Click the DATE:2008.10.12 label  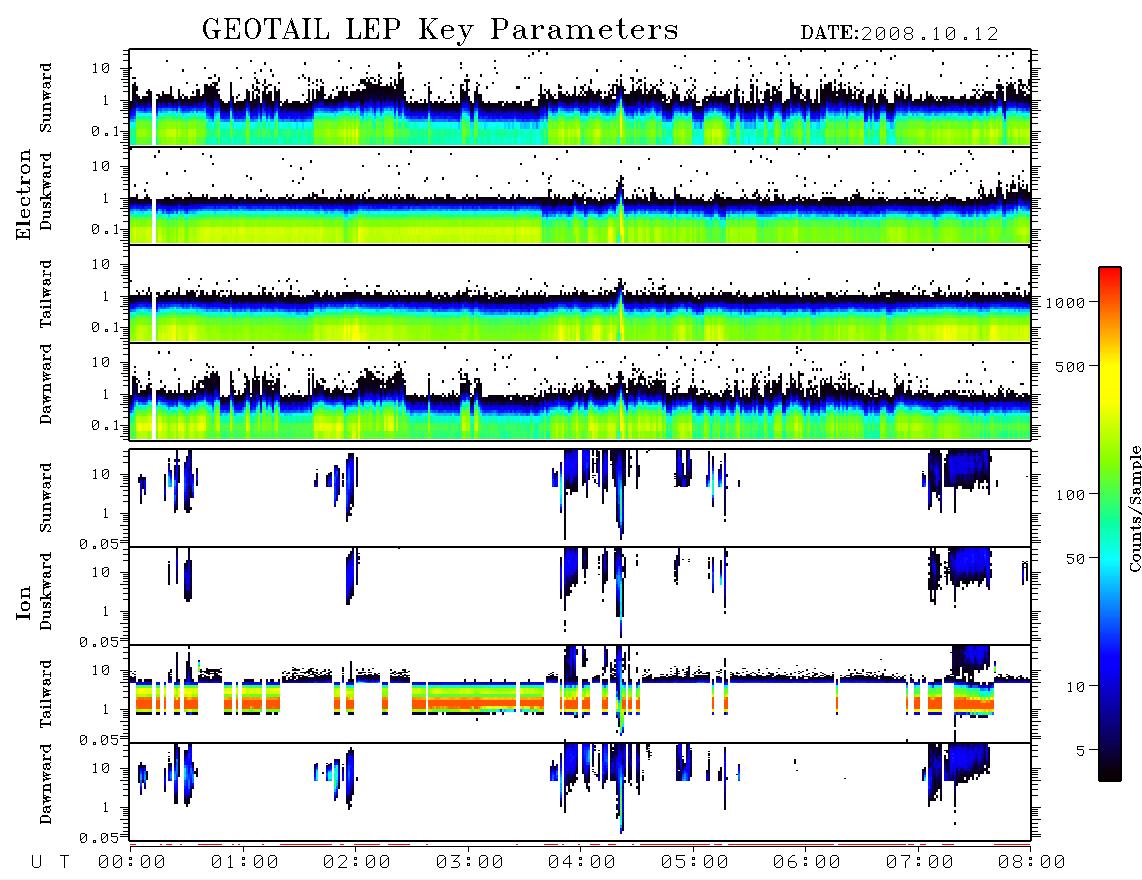899,33
